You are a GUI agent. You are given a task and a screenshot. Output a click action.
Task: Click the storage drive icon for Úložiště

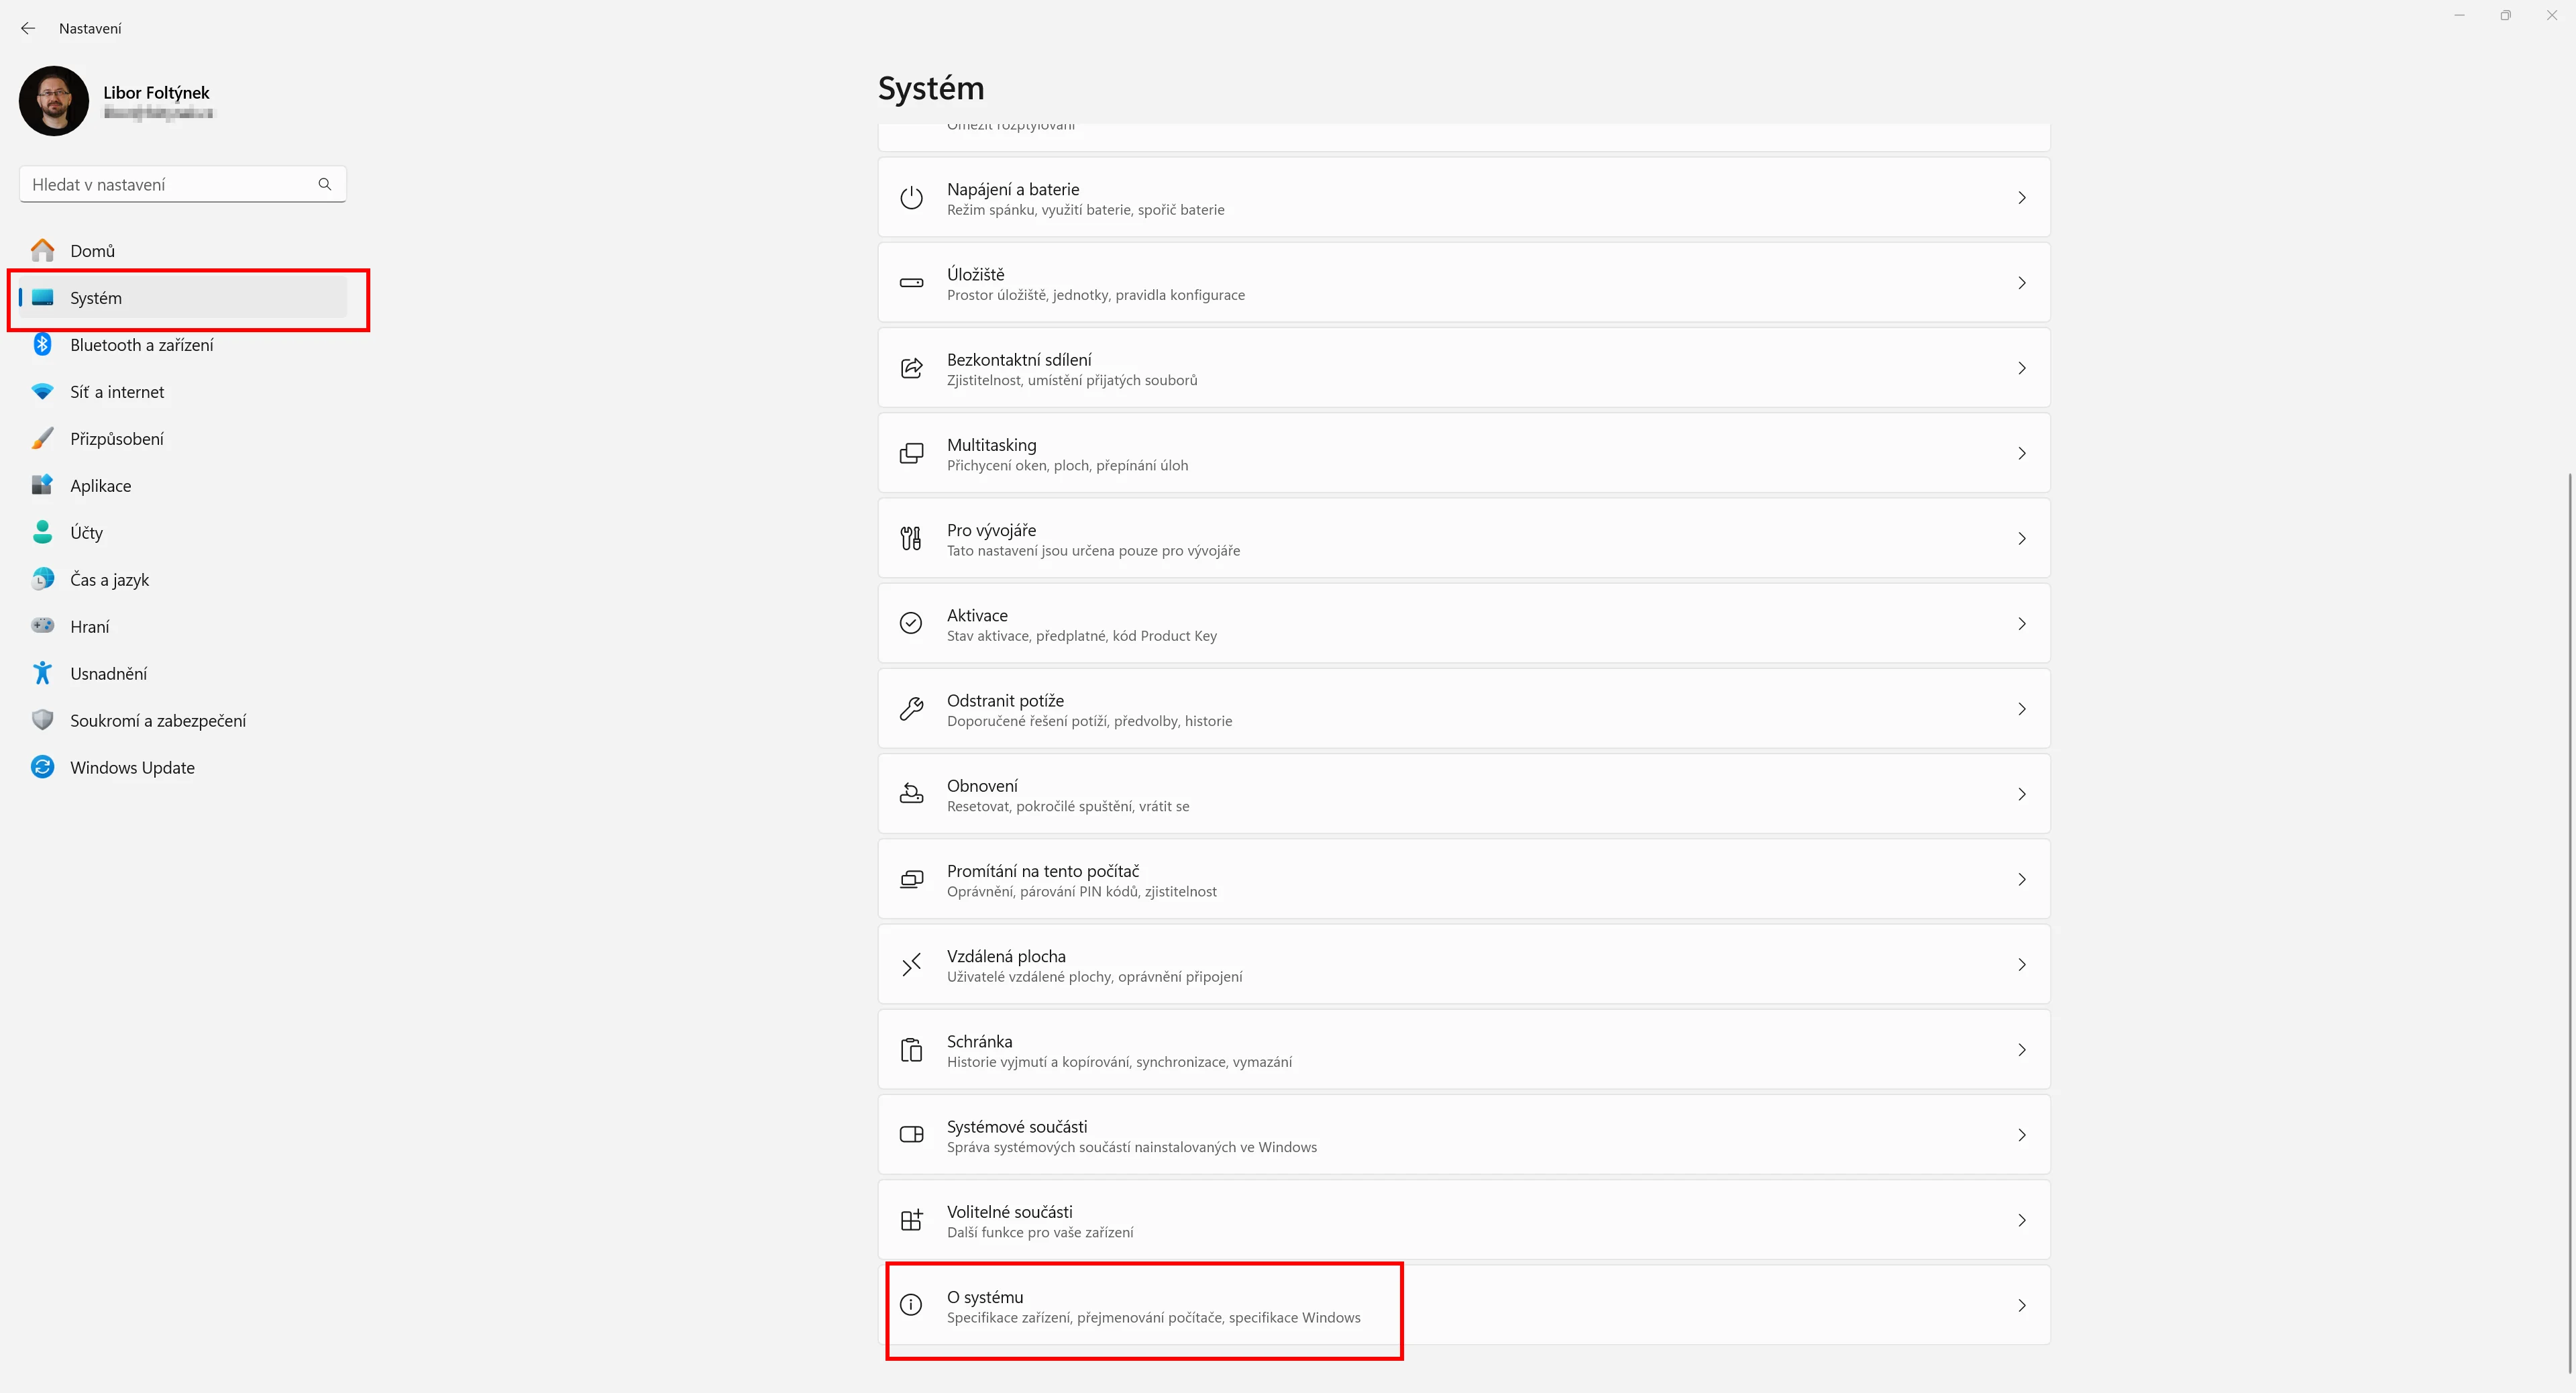pos(911,283)
